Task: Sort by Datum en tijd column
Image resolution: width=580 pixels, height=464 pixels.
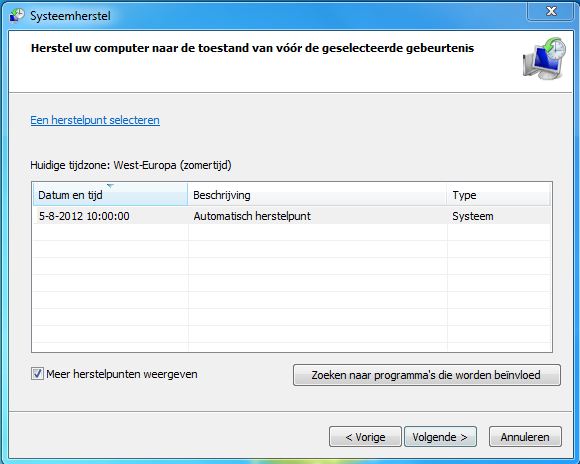Action: click(110, 195)
